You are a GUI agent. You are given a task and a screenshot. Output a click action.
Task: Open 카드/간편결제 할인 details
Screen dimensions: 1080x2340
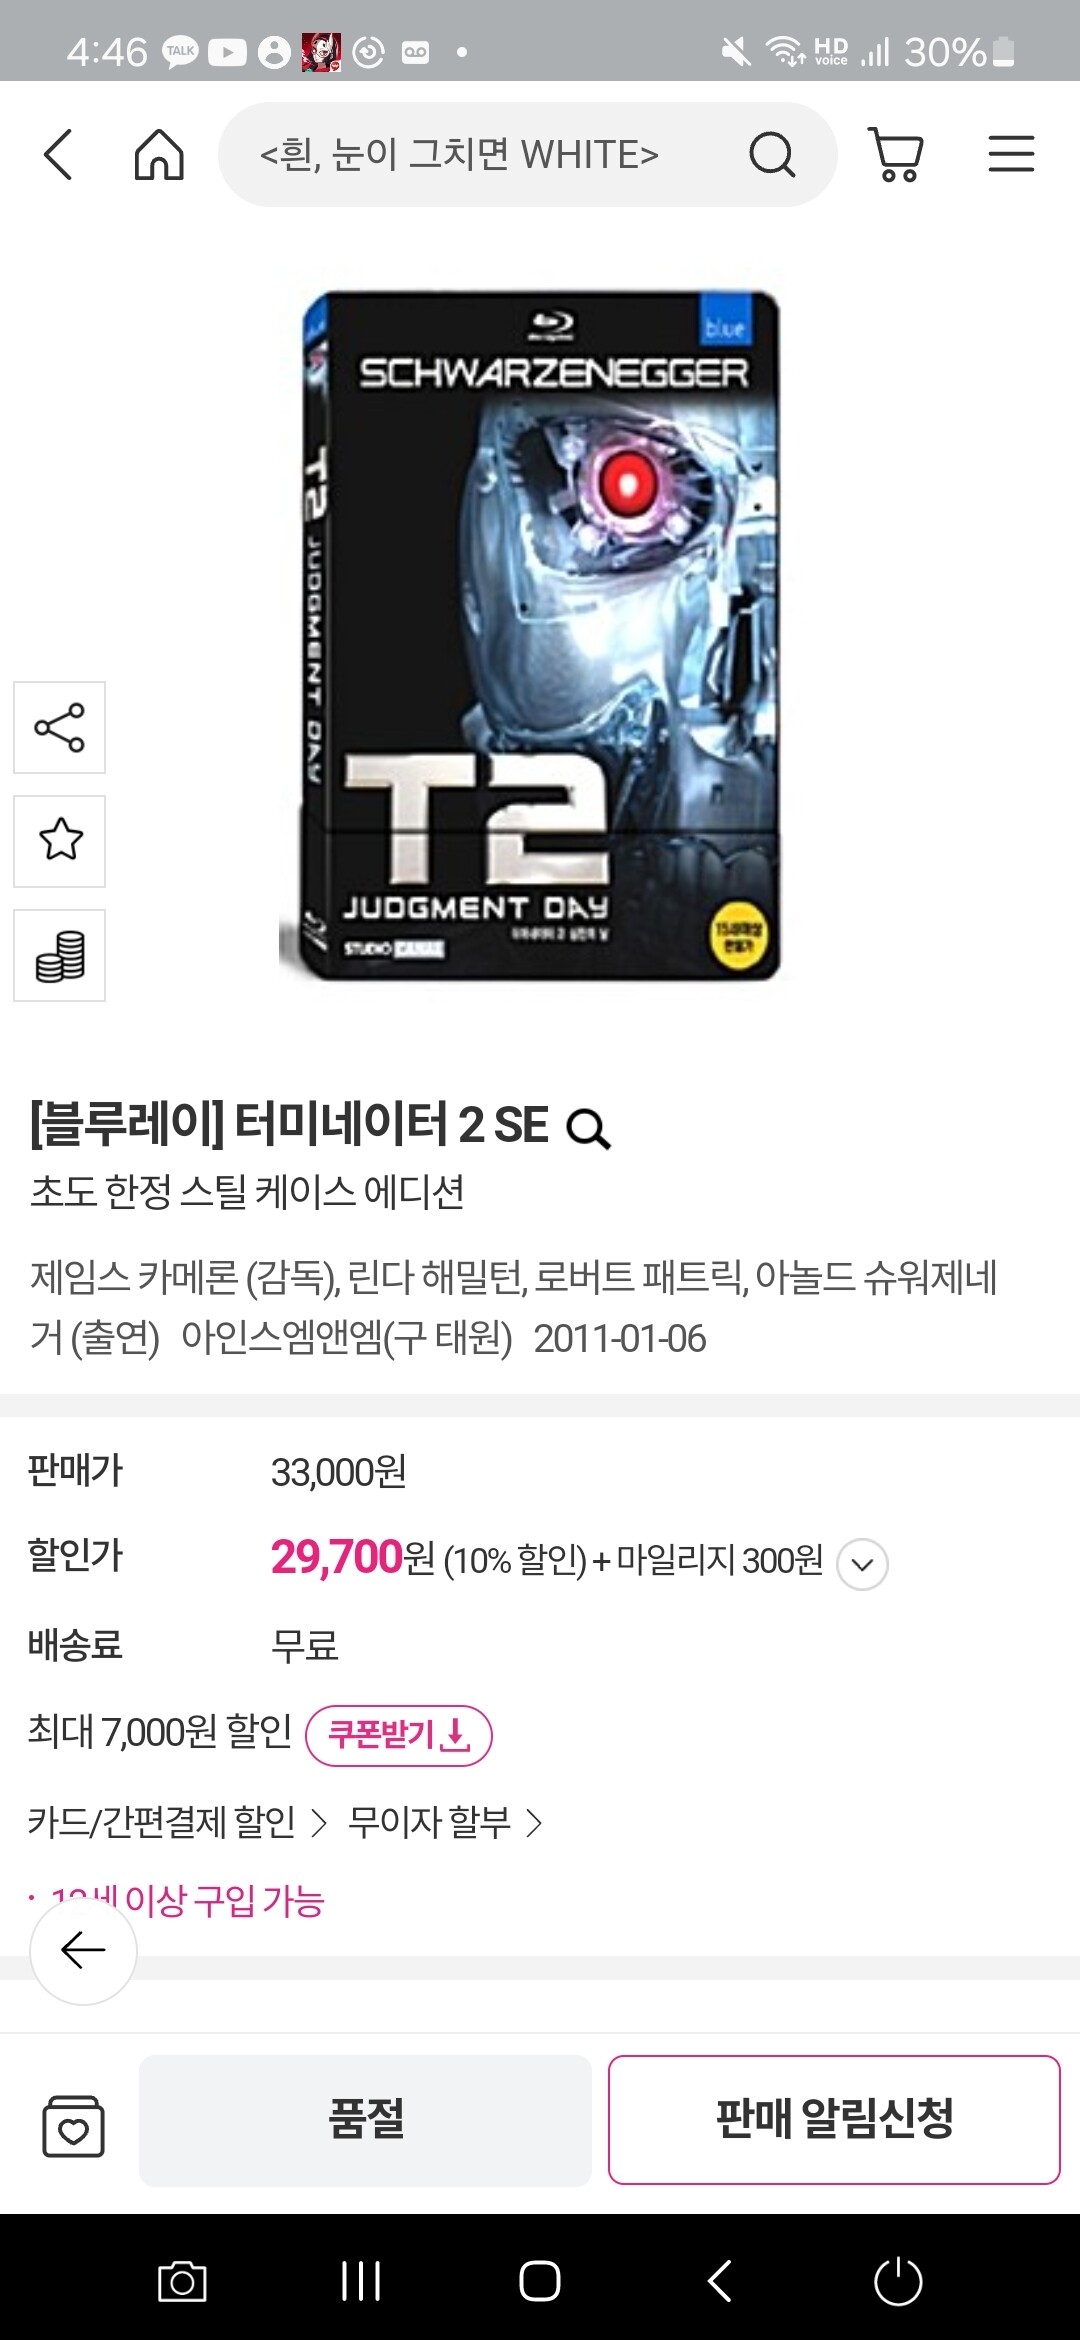(177, 1822)
